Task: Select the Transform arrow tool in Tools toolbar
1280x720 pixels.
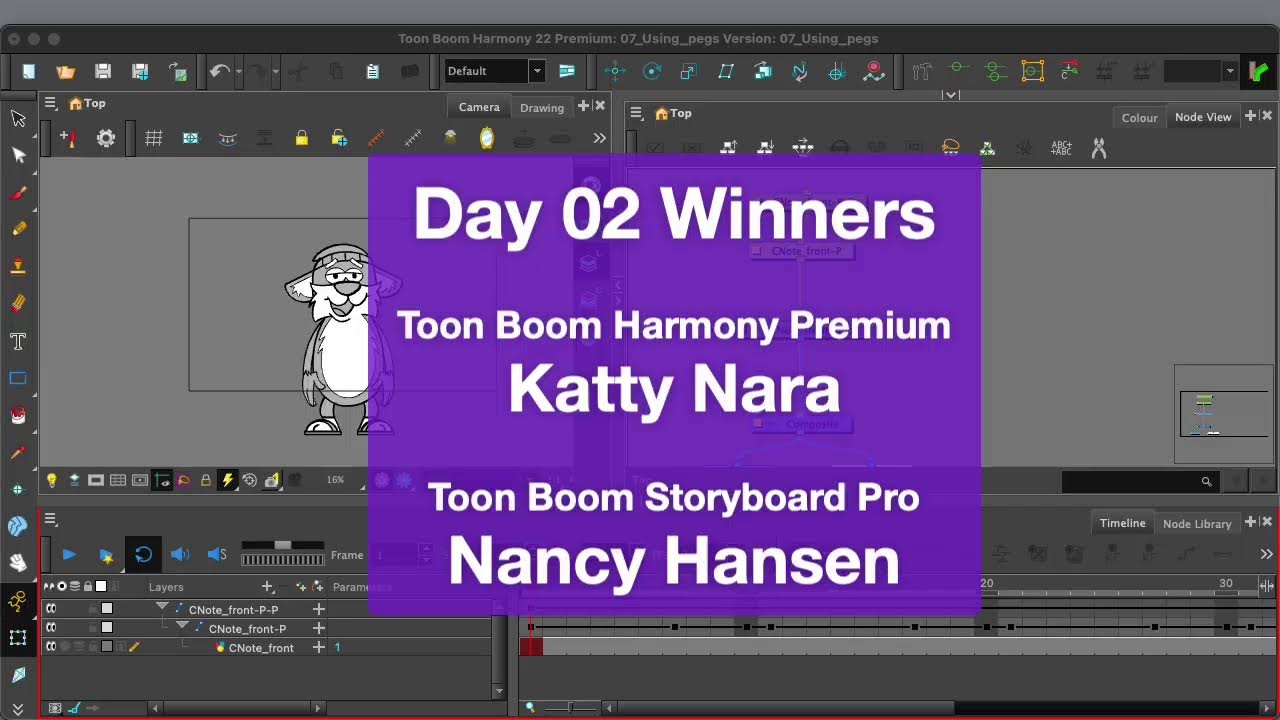Action: tap(18, 118)
